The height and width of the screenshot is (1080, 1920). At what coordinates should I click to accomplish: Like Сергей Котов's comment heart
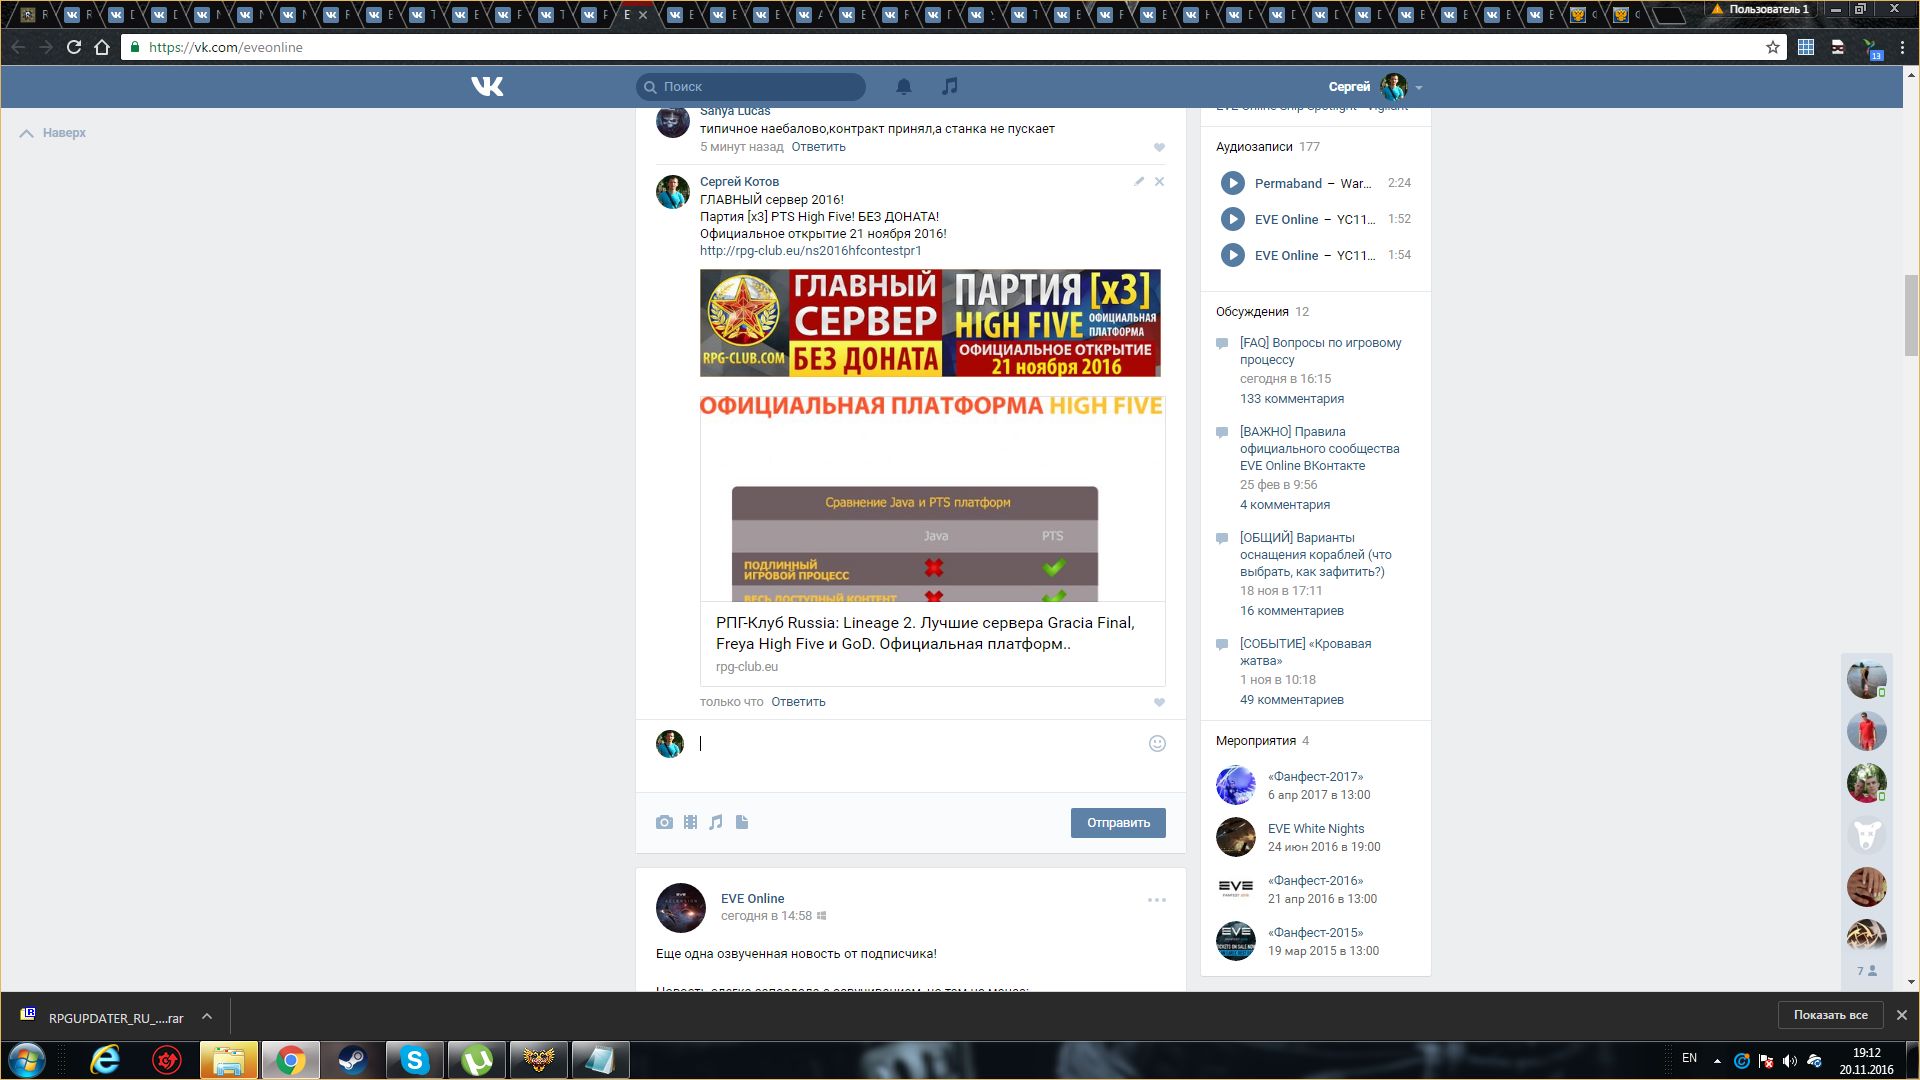(x=1159, y=702)
